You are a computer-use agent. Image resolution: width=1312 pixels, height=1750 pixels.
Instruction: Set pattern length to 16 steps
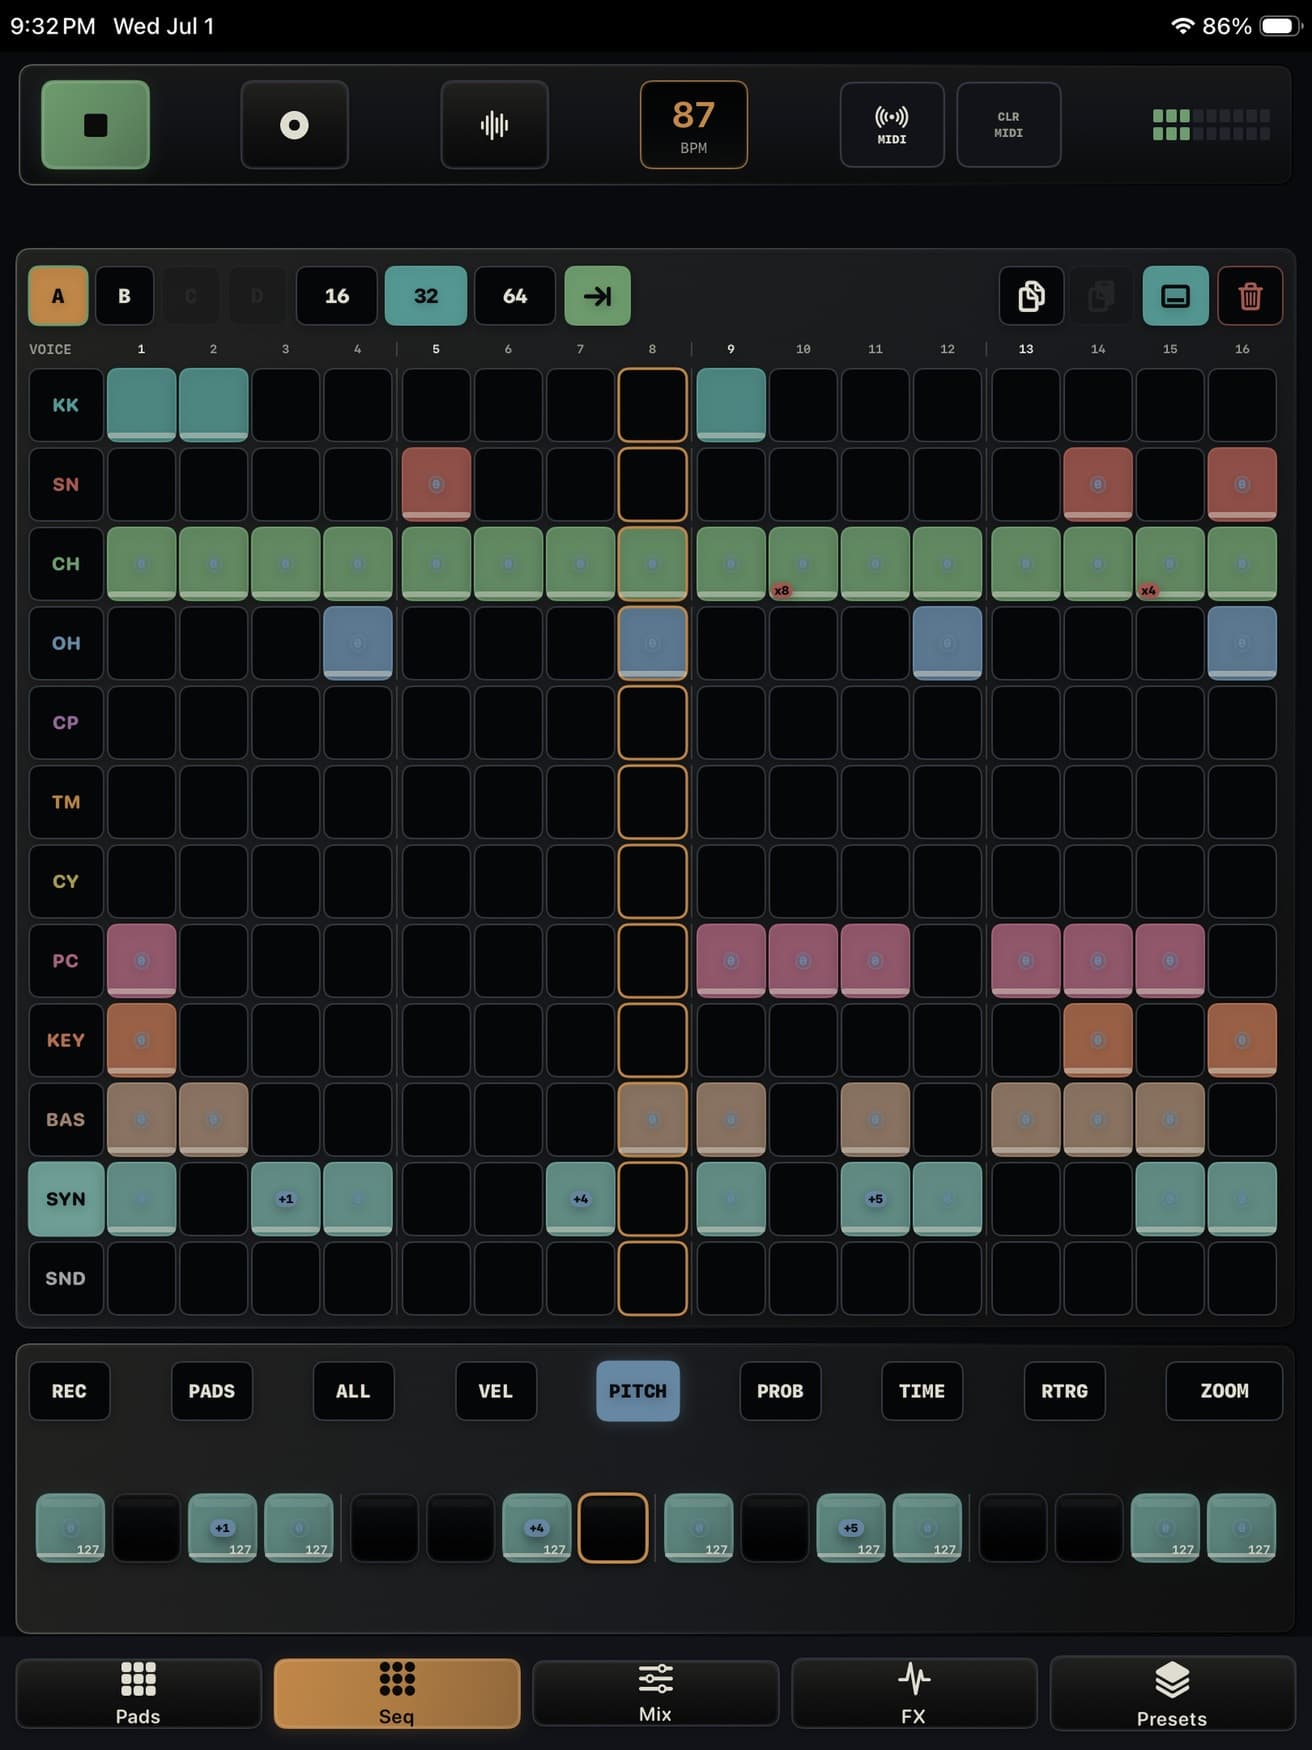coord(337,296)
